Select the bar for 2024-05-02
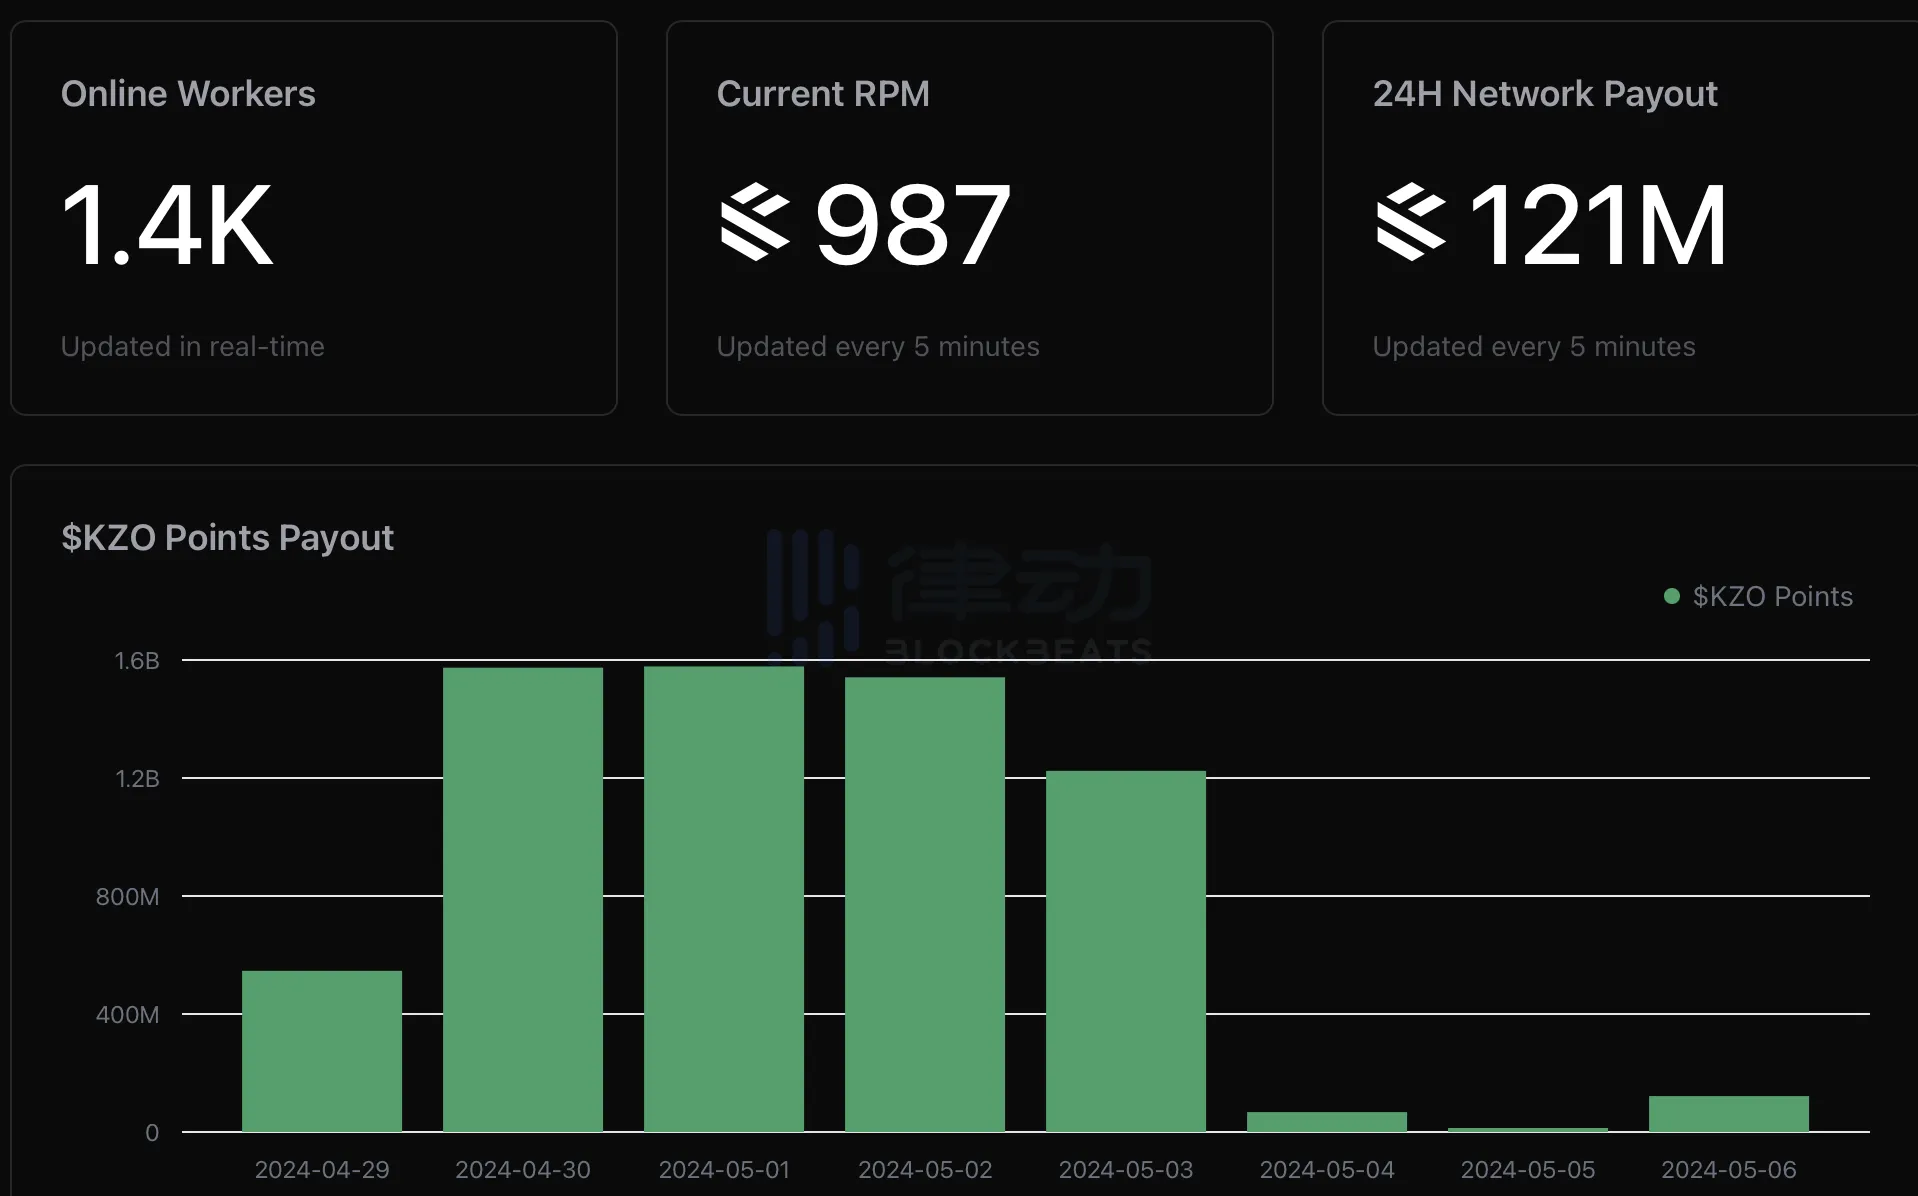Viewport: 1918px width, 1196px height. click(x=925, y=903)
